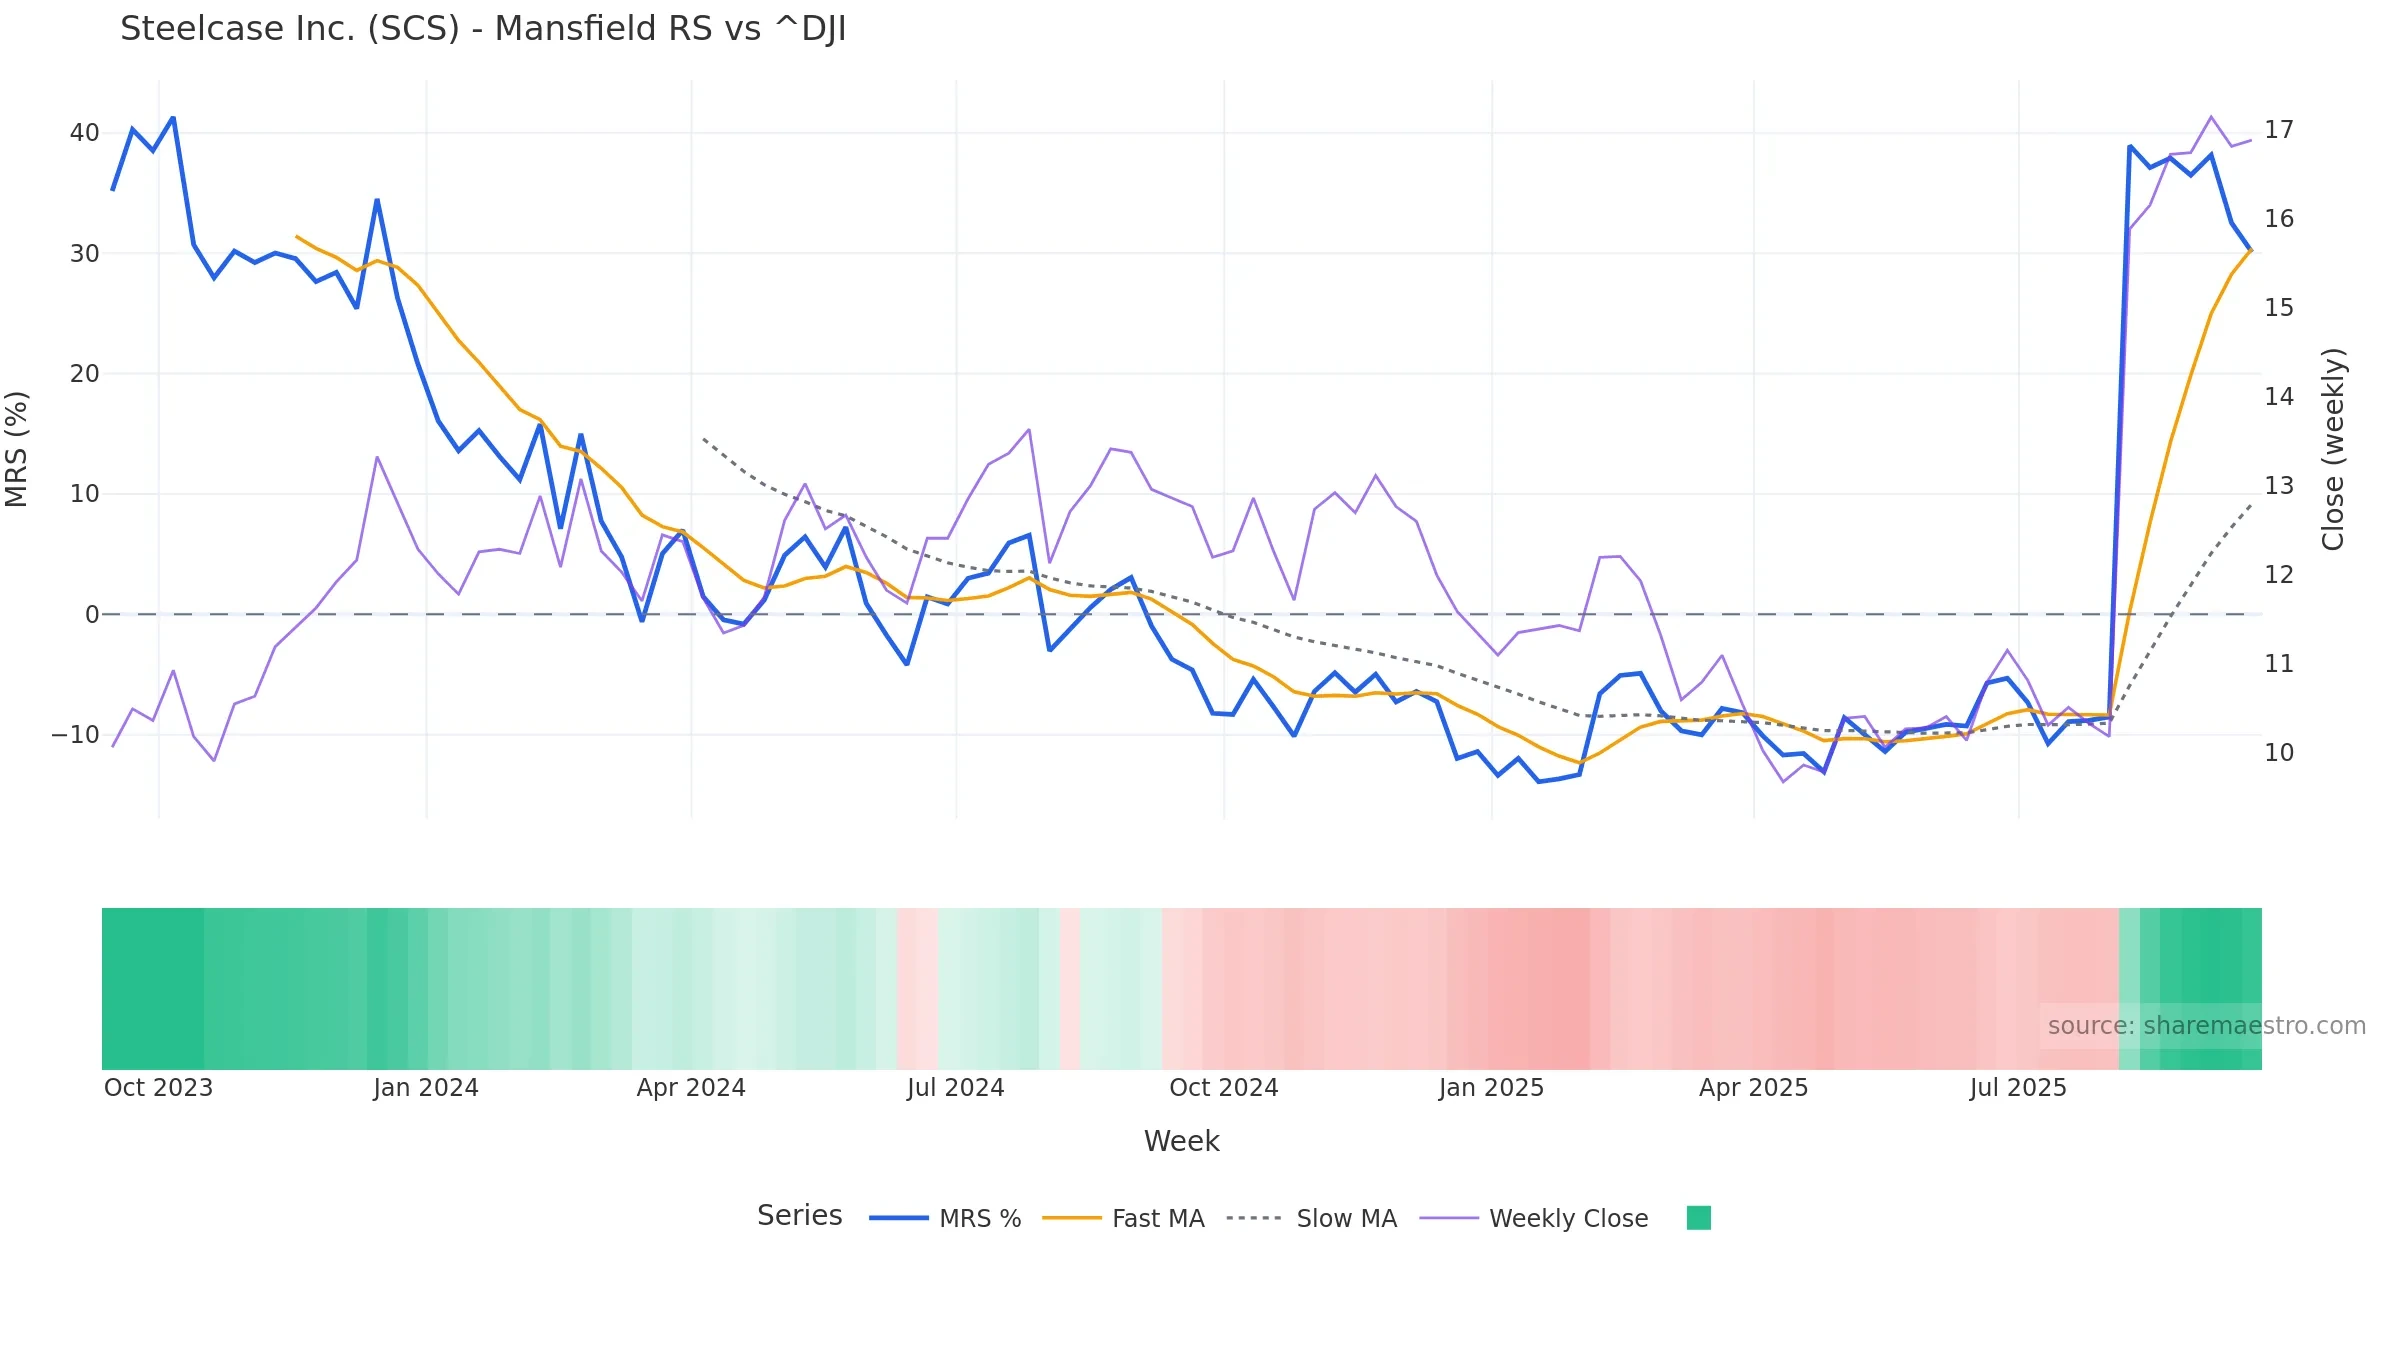
Task: Click the dark green heatmap band at Oct 2023
Action: click(153, 989)
